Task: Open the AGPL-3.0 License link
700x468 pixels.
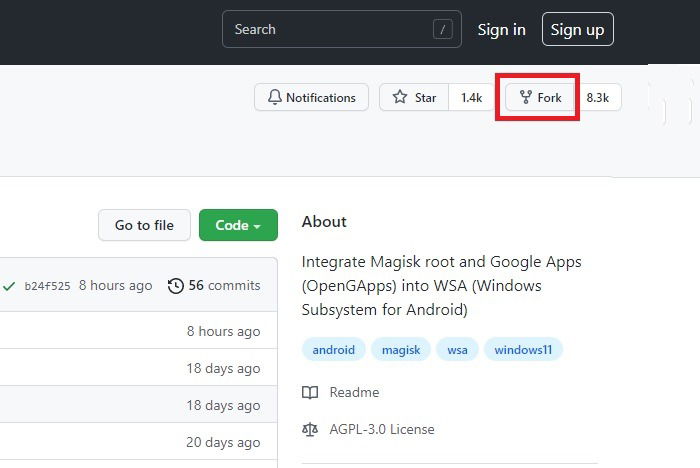Action: [382, 430]
